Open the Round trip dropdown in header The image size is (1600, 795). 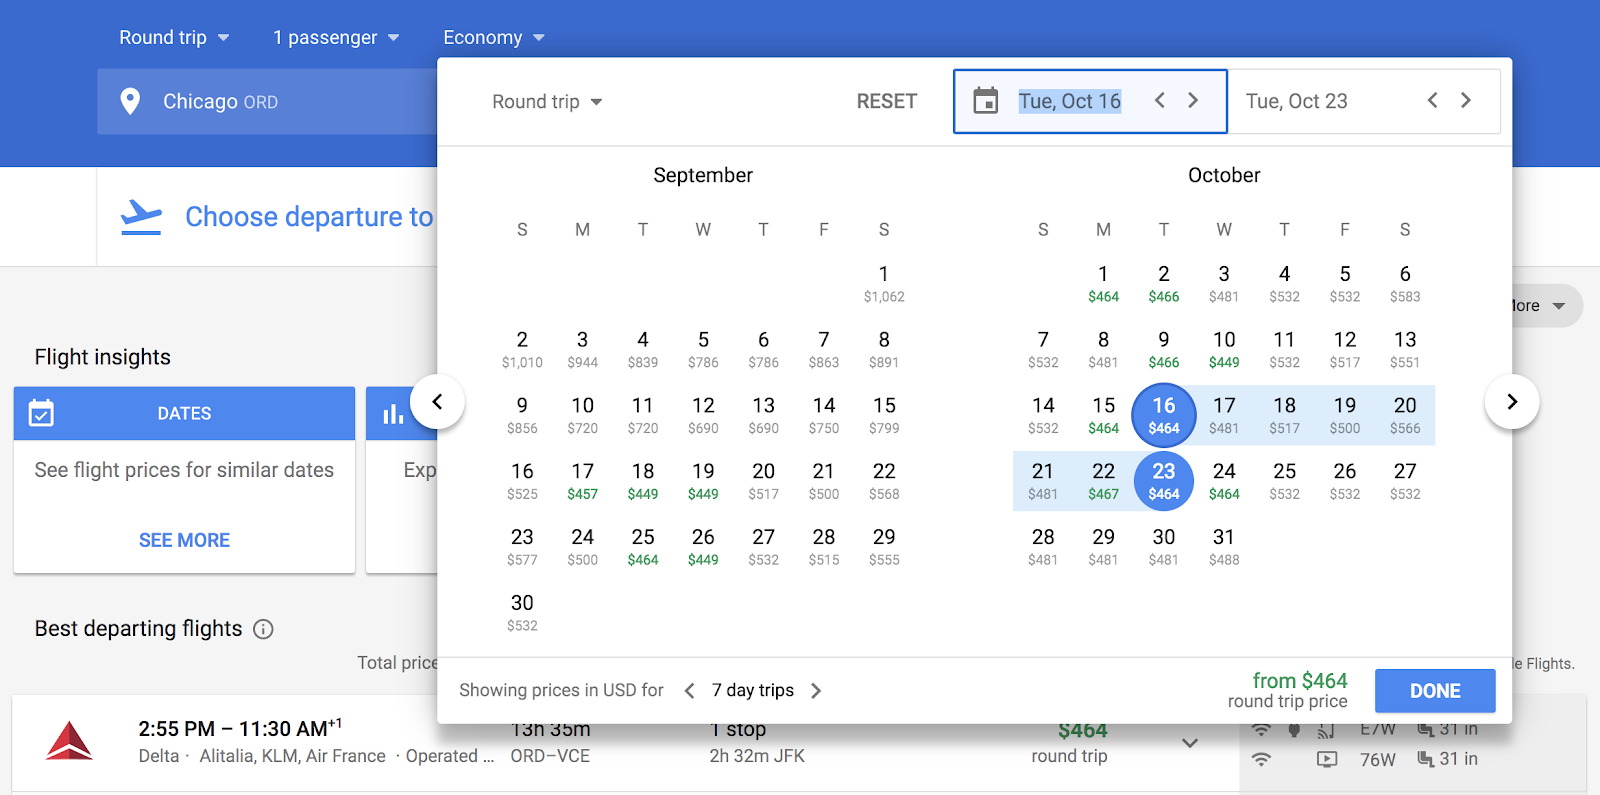click(x=174, y=38)
